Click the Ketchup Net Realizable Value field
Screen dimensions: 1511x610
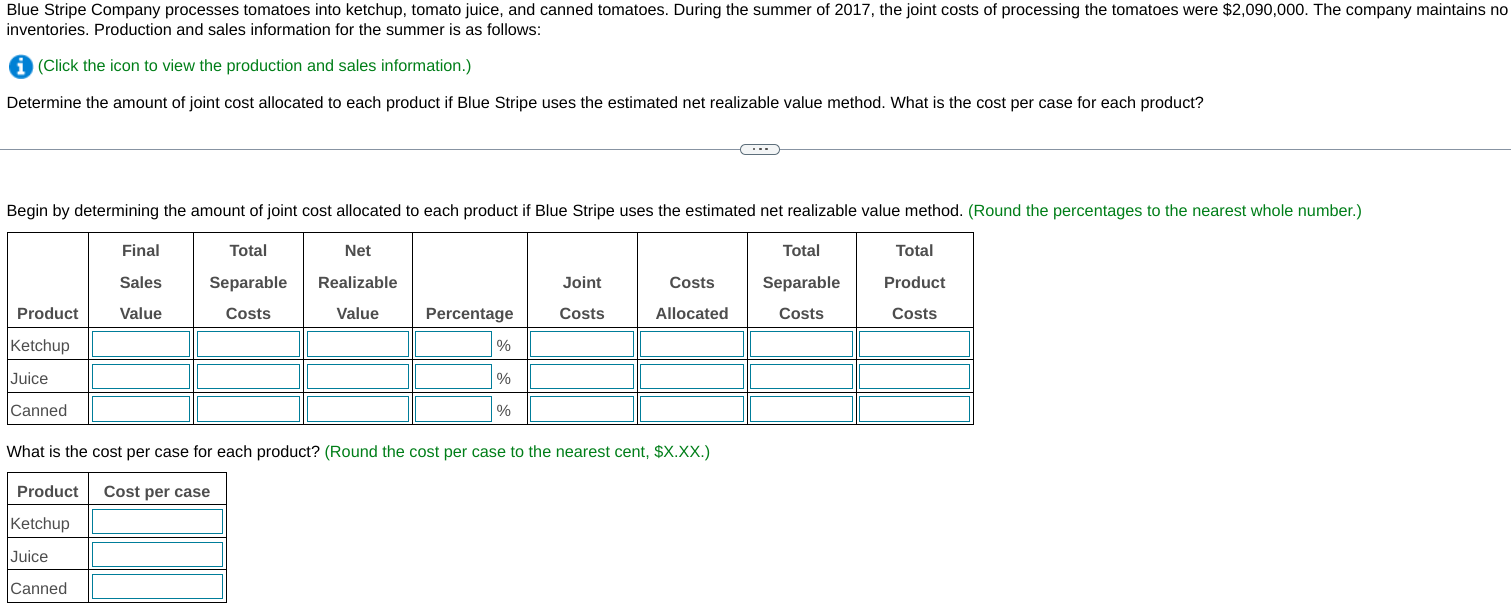coord(357,343)
